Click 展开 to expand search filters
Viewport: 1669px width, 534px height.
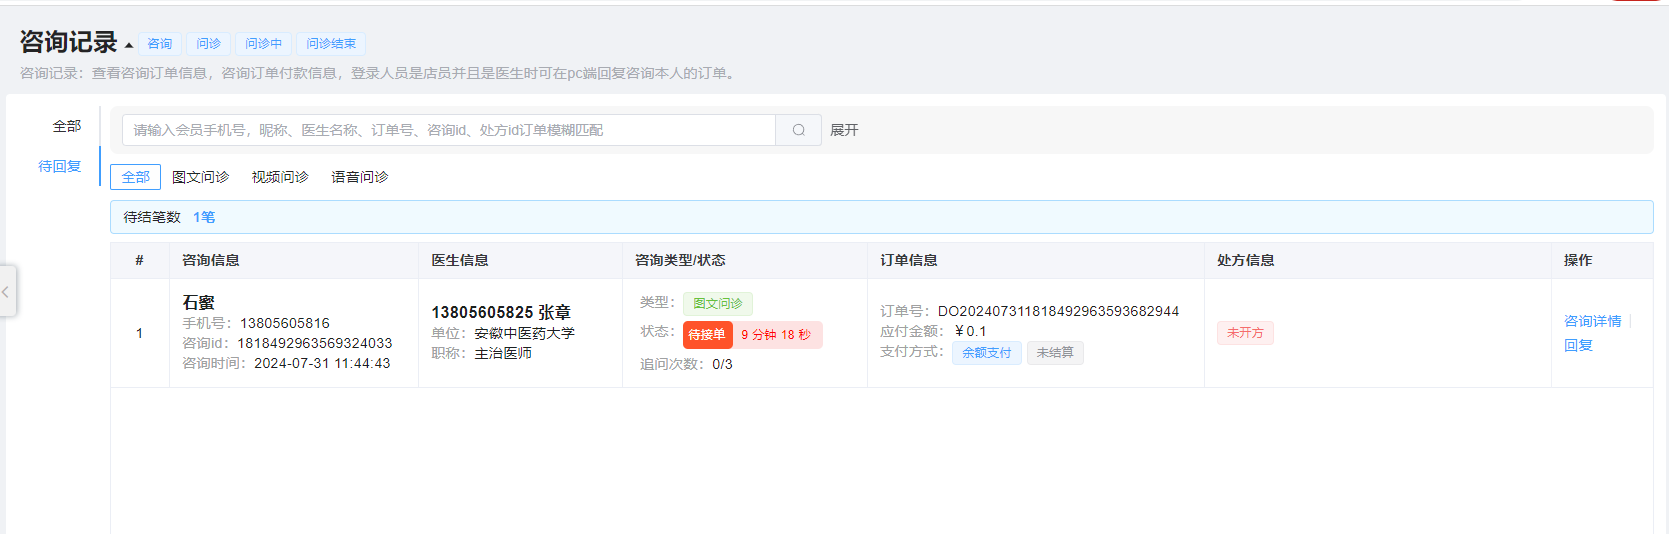tap(844, 130)
